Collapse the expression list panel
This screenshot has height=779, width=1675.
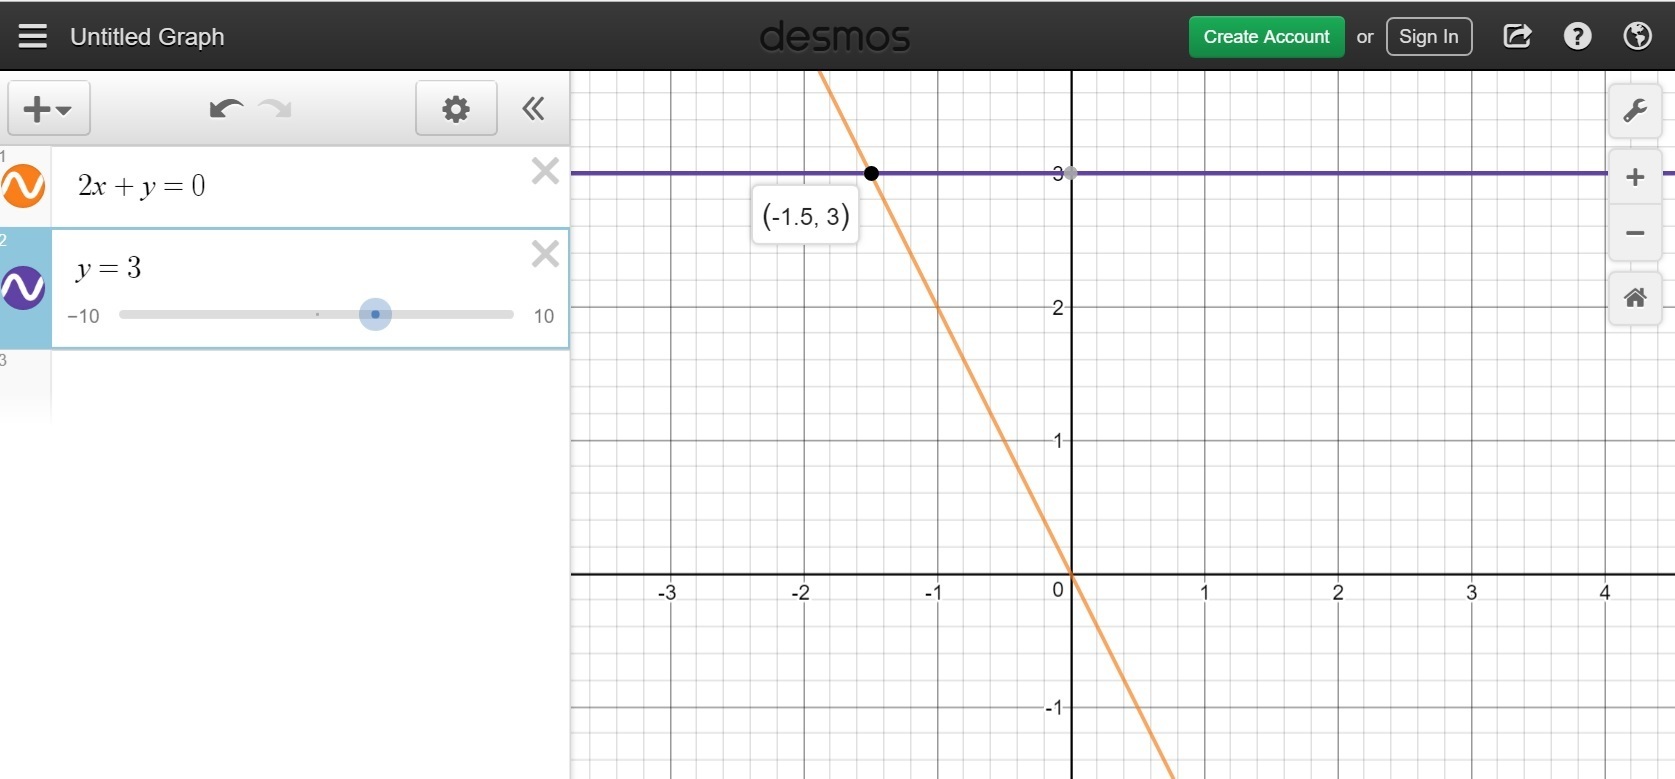(x=533, y=108)
